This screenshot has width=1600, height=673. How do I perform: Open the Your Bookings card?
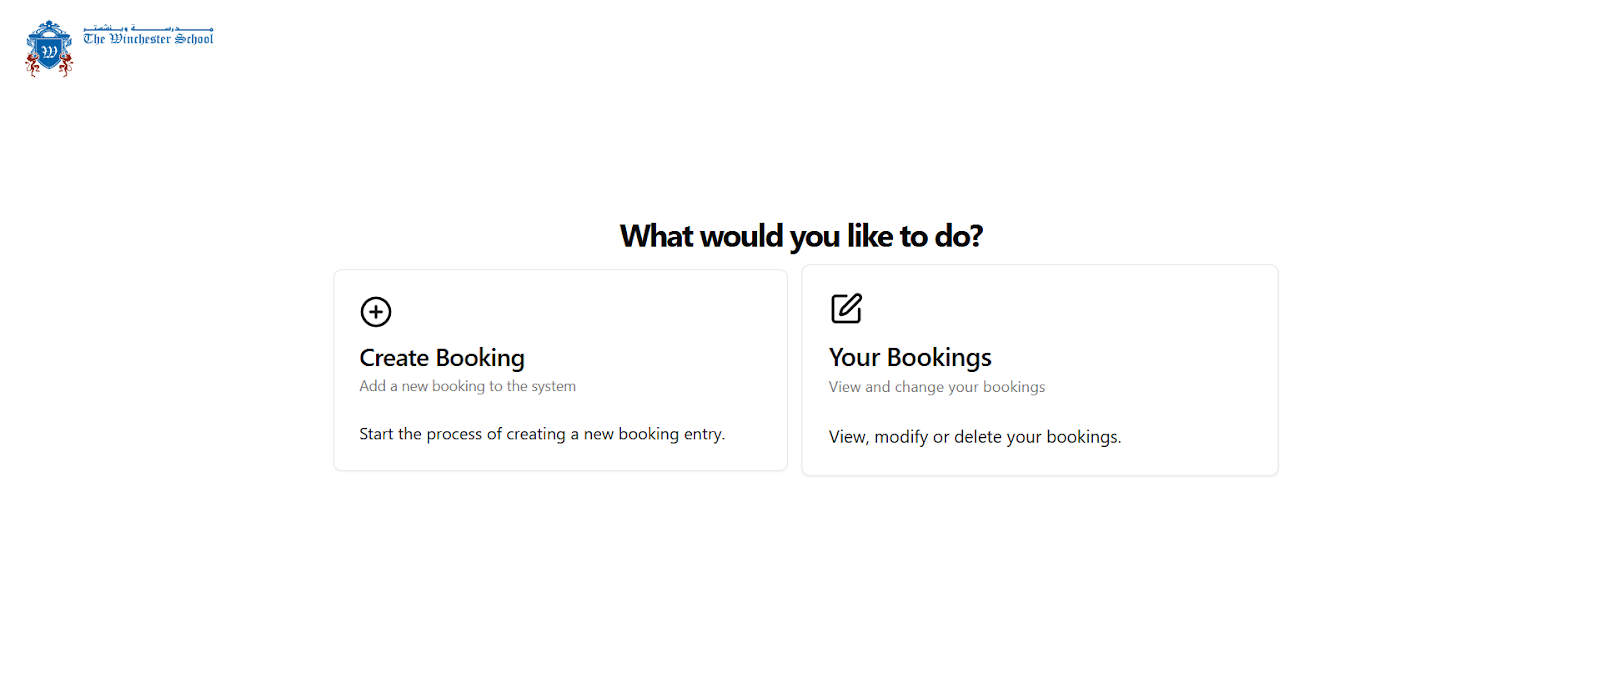click(1040, 370)
